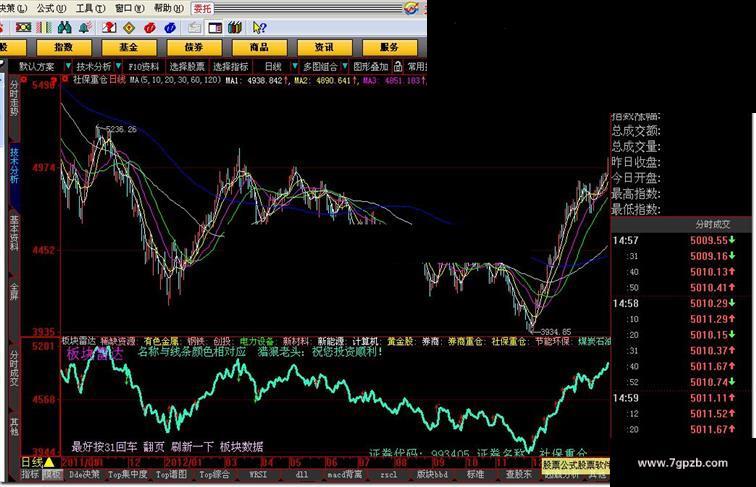Click the 电力设备 sector label
The image size is (756, 487).
click(257, 341)
